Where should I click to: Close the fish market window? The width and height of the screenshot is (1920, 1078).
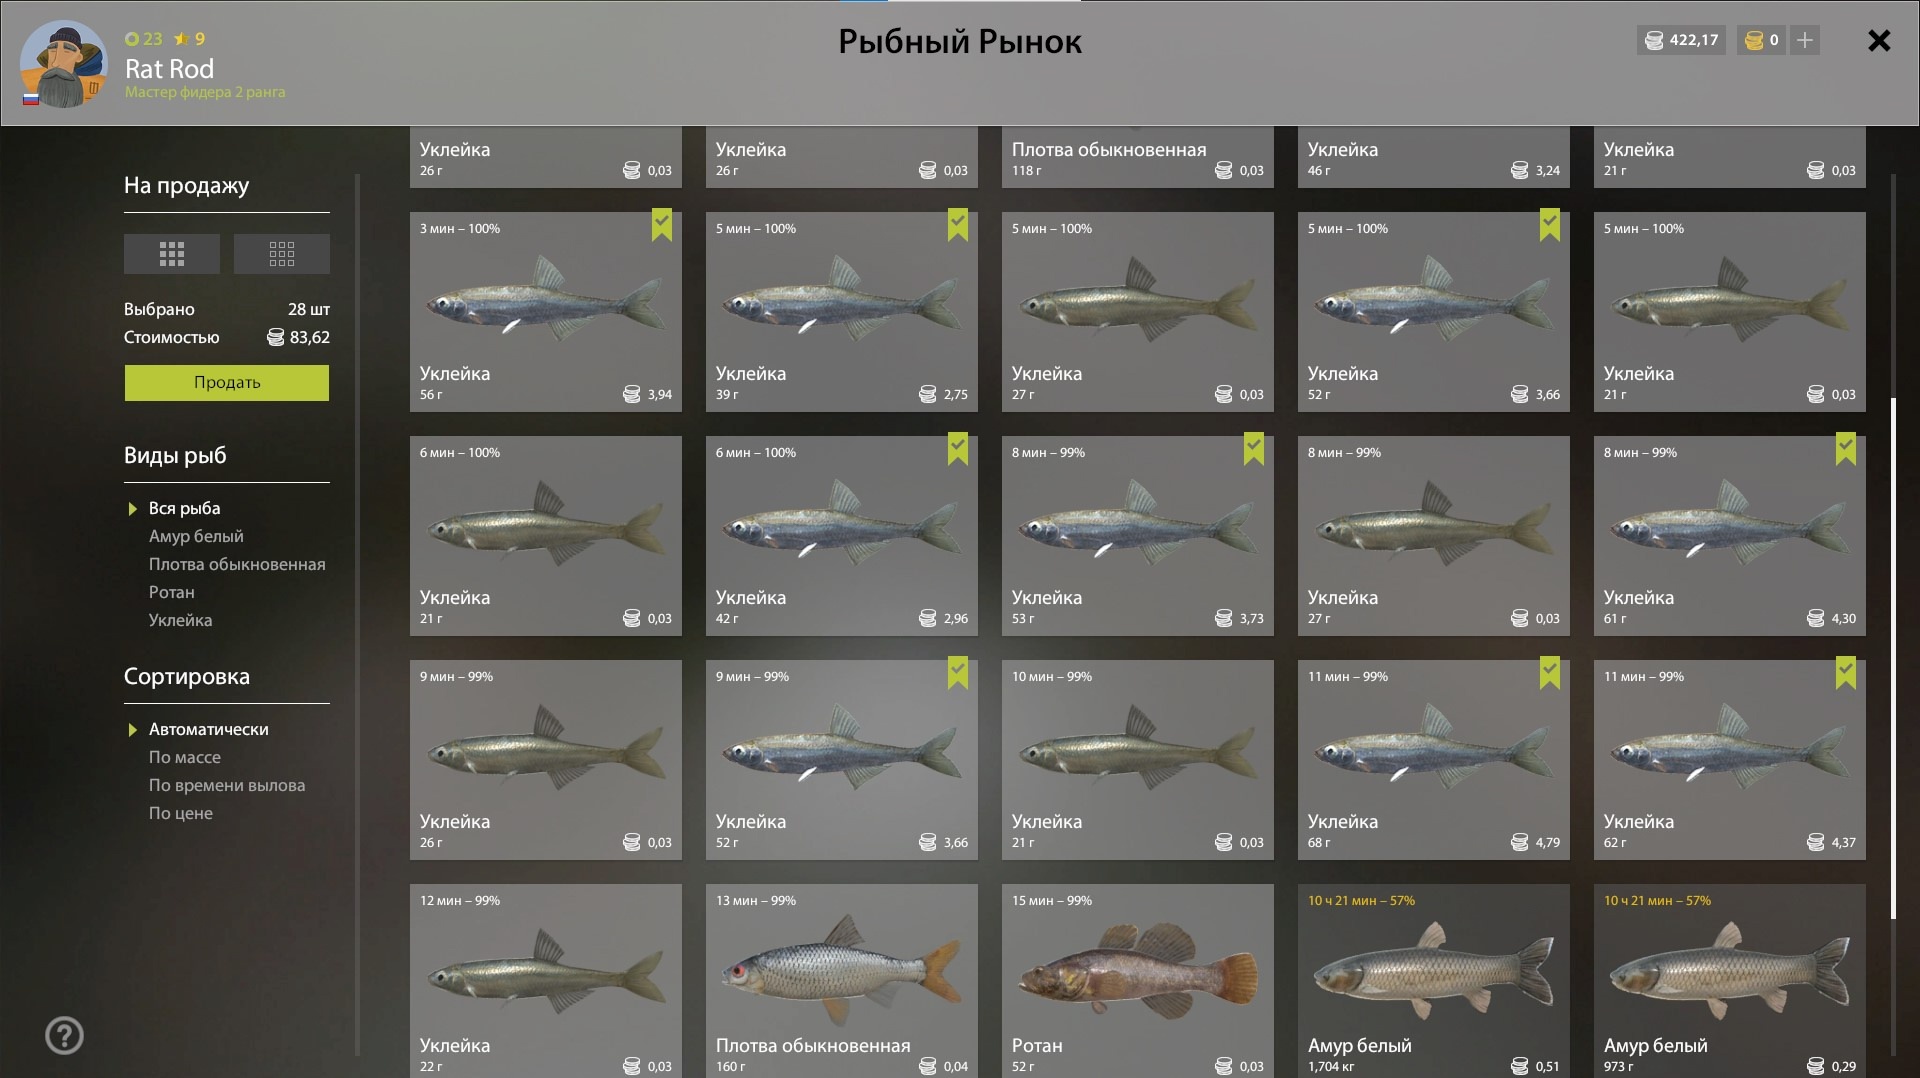coord(1879,41)
